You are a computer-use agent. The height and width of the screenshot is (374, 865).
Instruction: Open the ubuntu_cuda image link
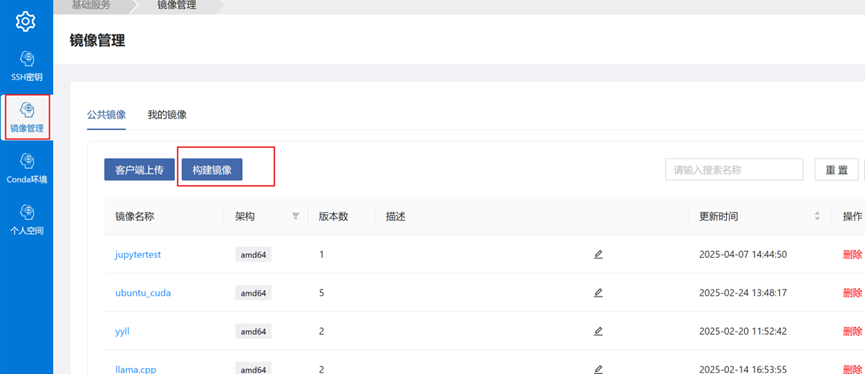[143, 293]
